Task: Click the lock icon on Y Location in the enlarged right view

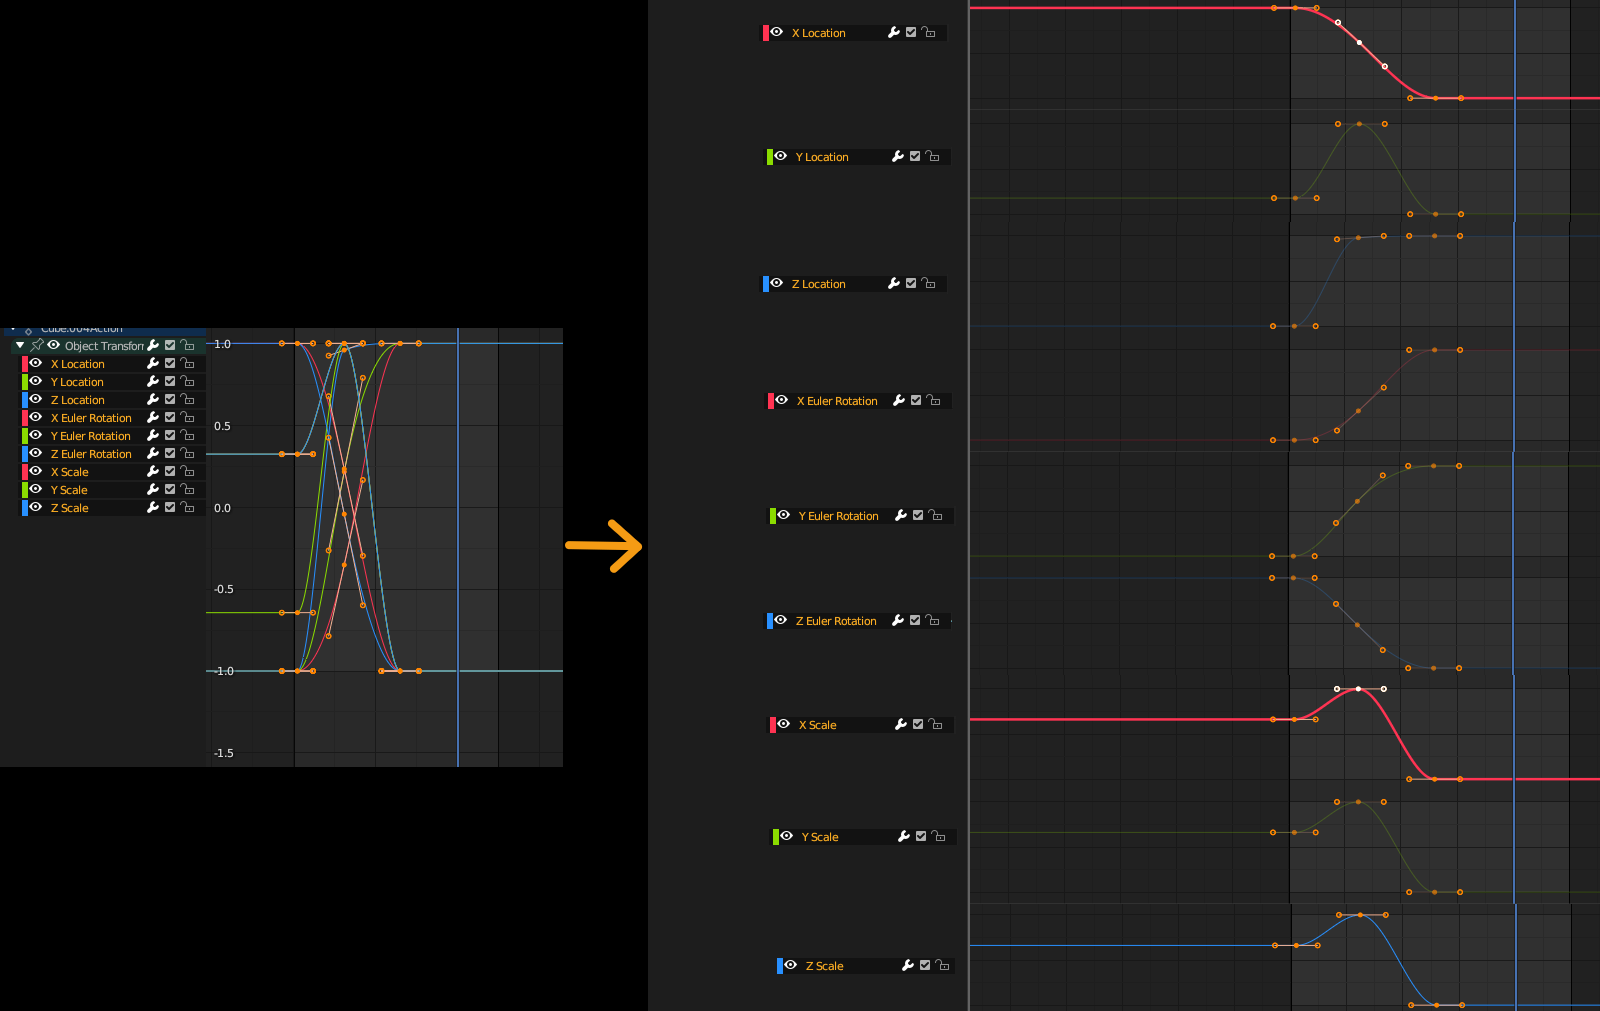Action: pos(932,157)
